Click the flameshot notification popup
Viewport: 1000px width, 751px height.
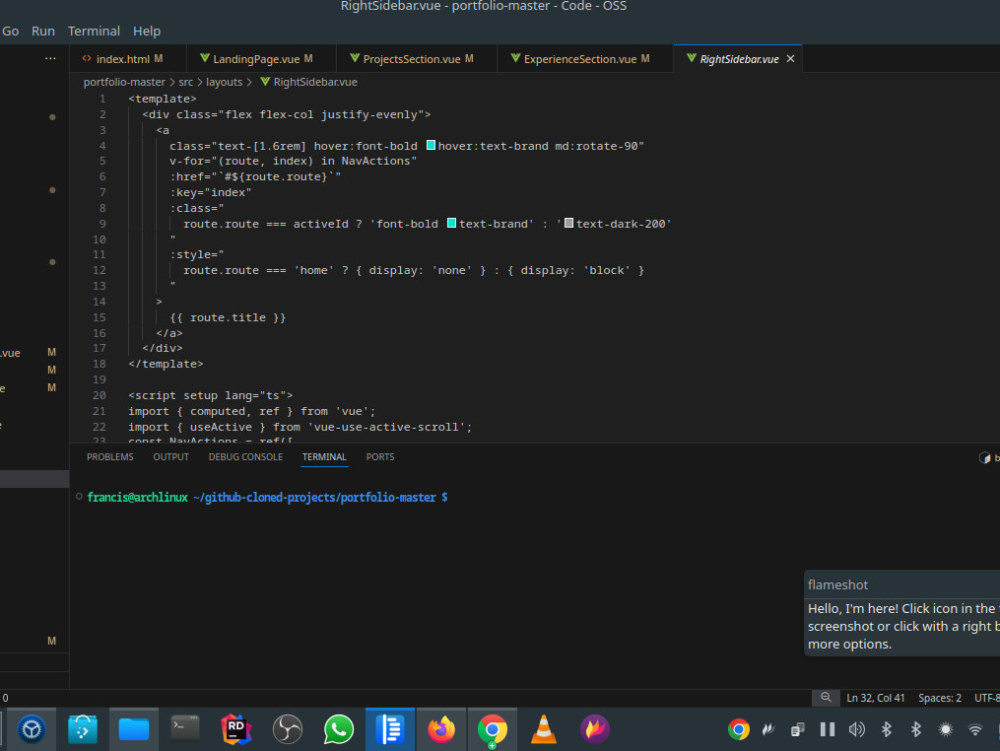tap(902, 613)
